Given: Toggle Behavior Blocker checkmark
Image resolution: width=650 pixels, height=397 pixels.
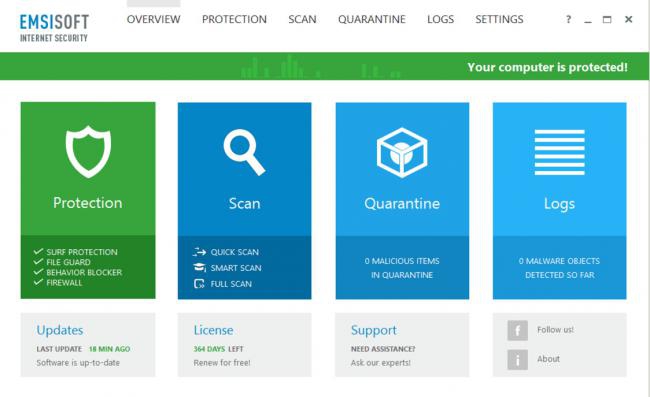Looking at the screenshot, I should [39, 272].
